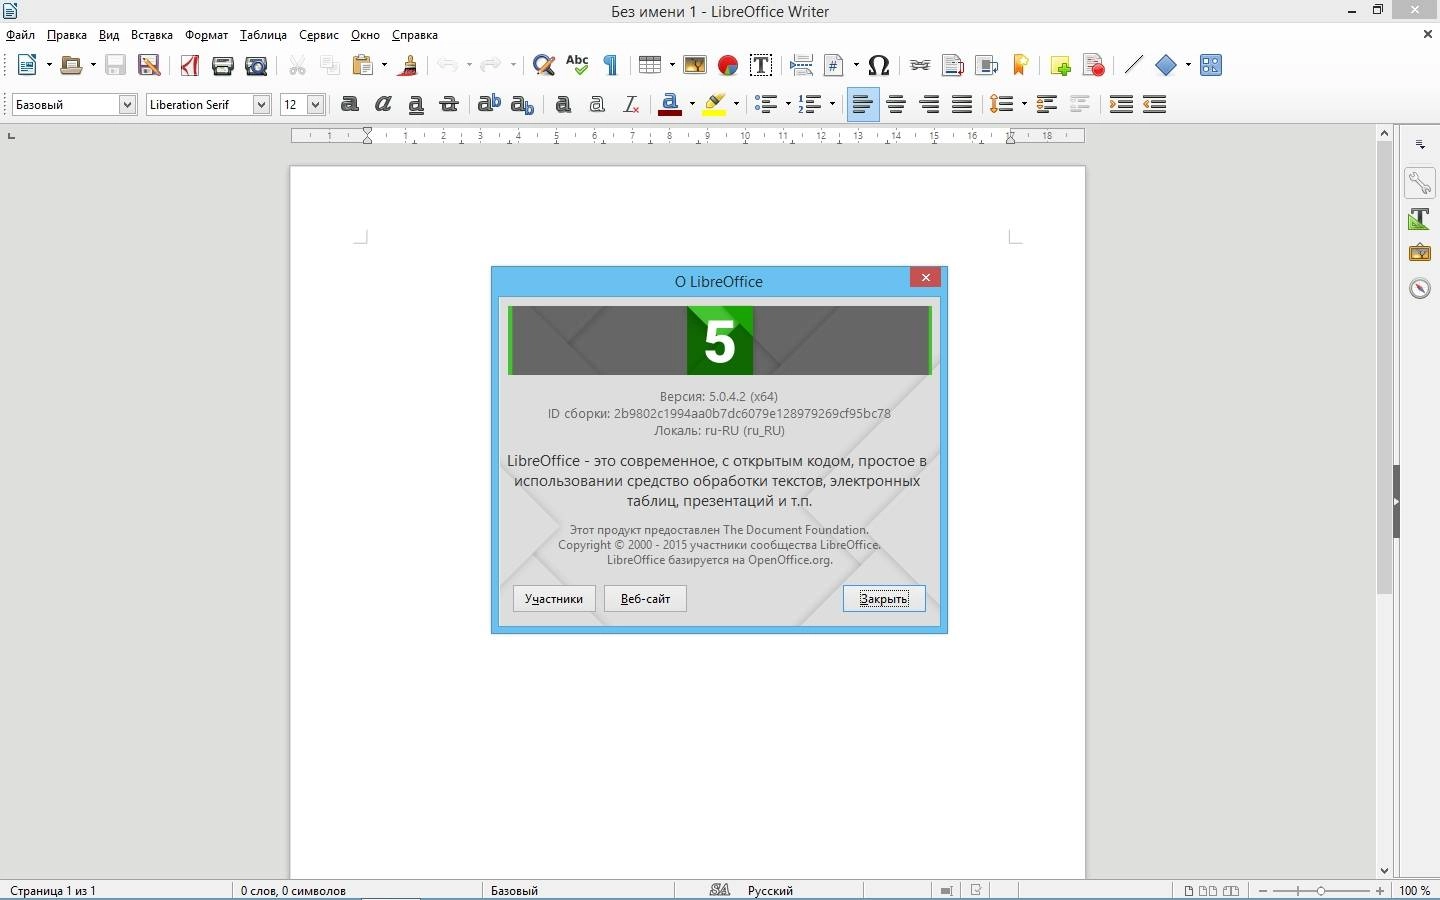
Task: Click the Open folder icon
Action: point(71,66)
